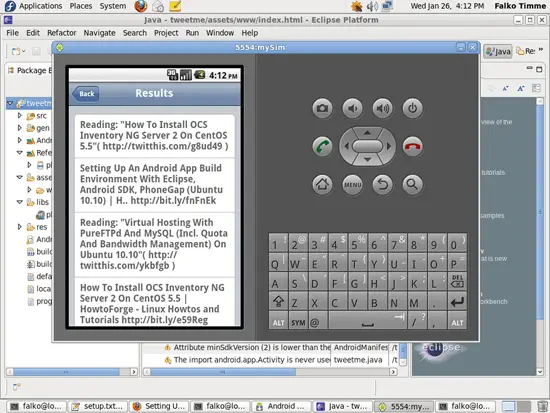Select the res folder in Package Explorer
This screenshot has height=413, width=550.
41,227
